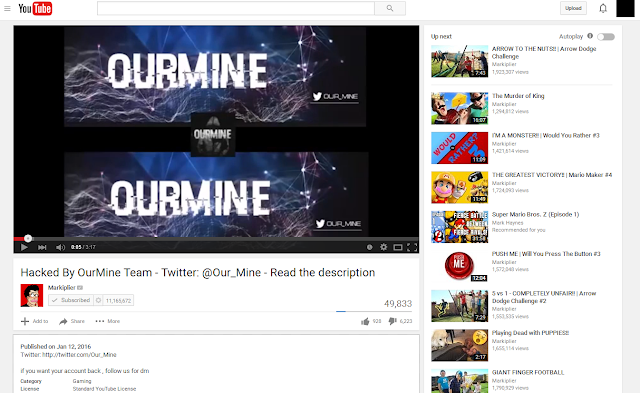
Task: Expand the More options menu
Action: click(107, 321)
